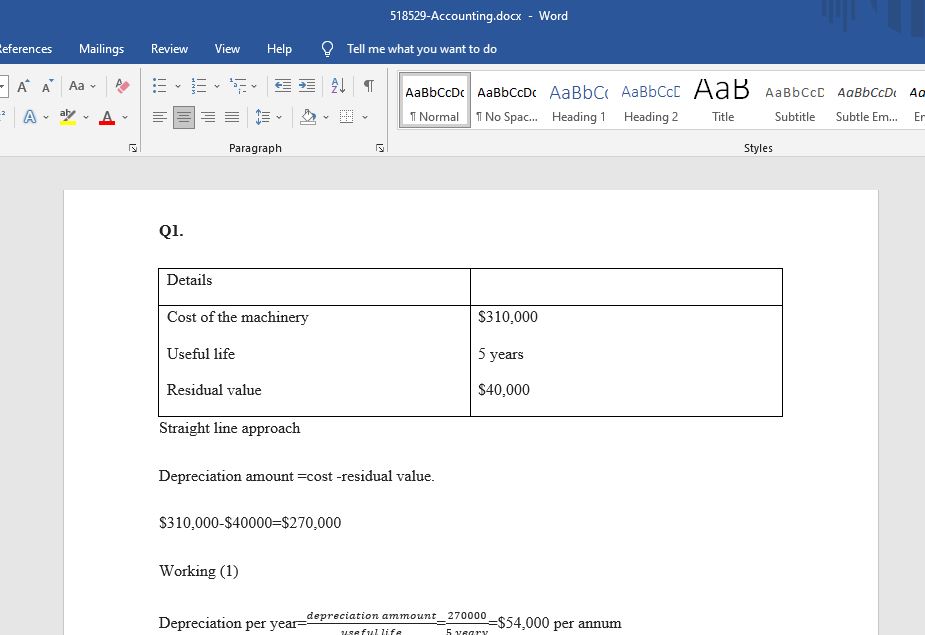925x635 pixels.
Task: Increase paragraph indent
Action: tap(307, 86)
